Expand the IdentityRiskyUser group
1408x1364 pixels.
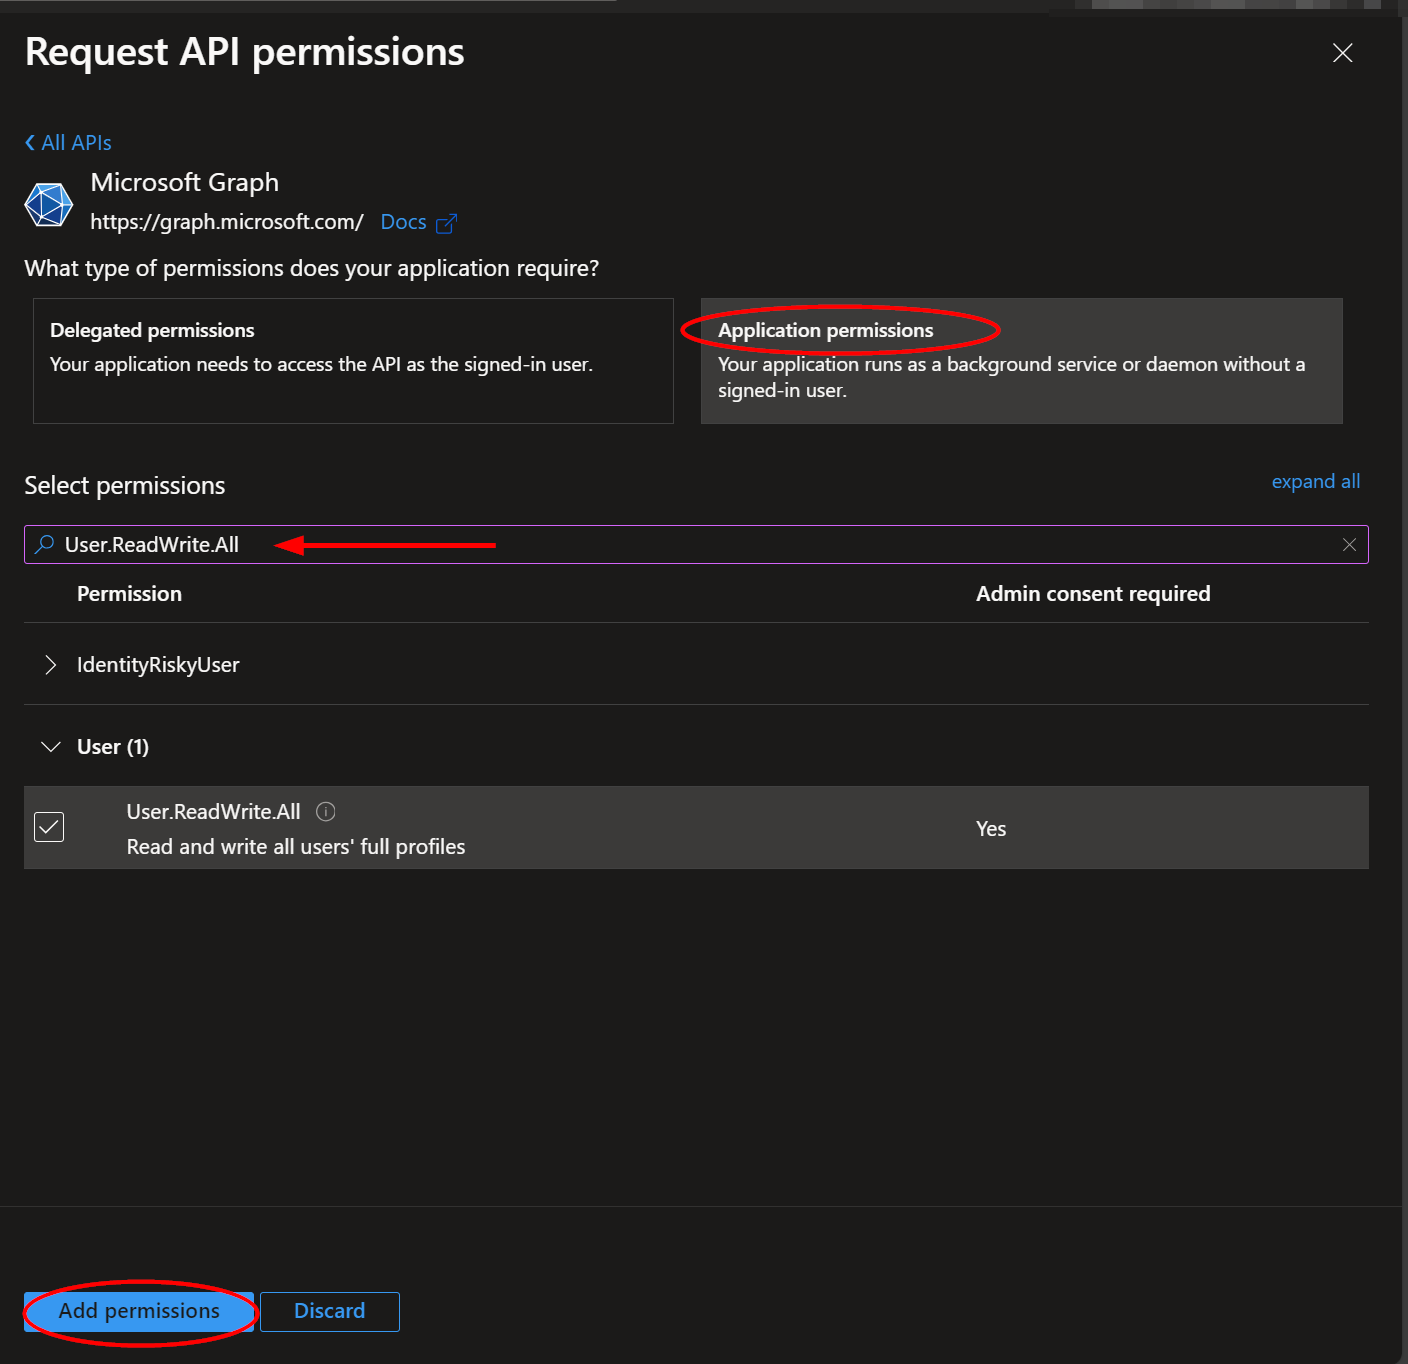tap(50, 665)
